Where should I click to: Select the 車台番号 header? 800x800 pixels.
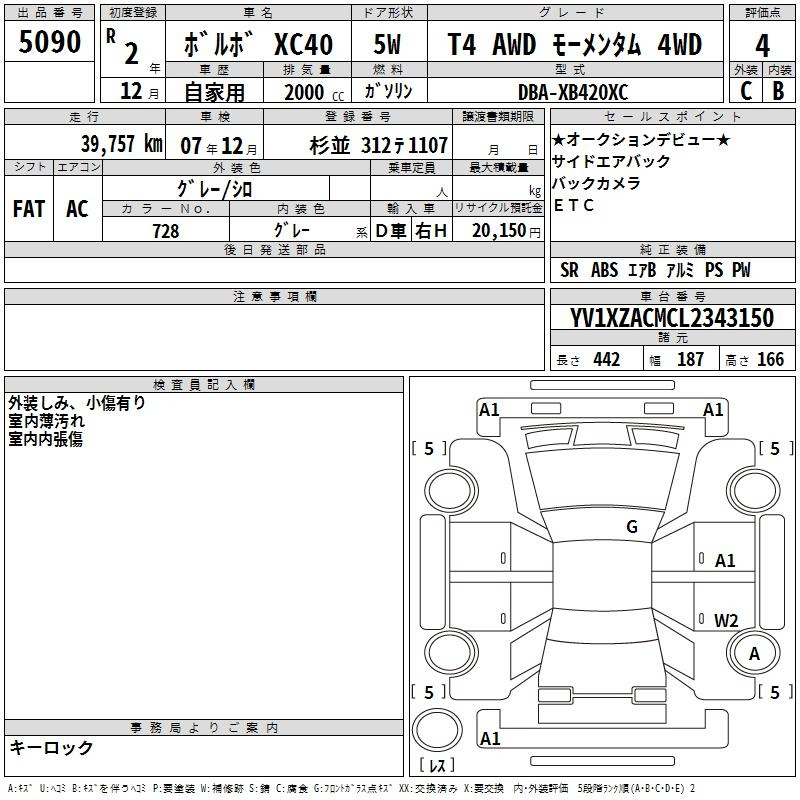(x=673, y=296)
